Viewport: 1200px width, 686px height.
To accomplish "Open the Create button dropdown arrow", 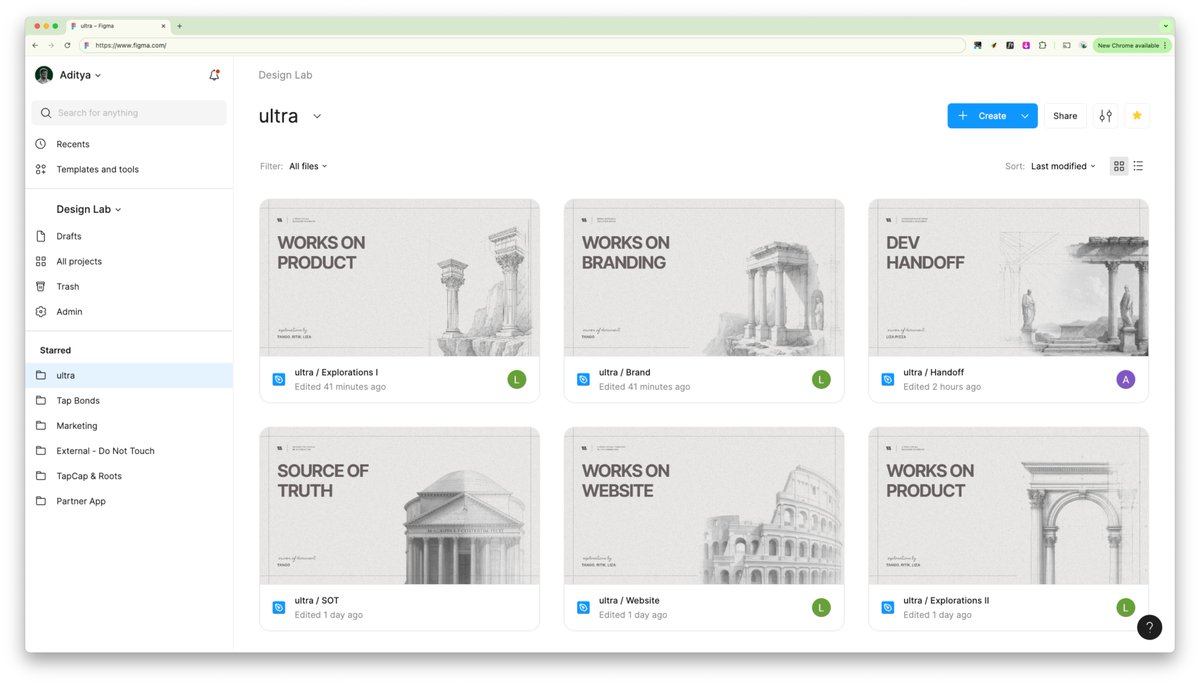I will pyautogui.click(x=1025, y=116).
